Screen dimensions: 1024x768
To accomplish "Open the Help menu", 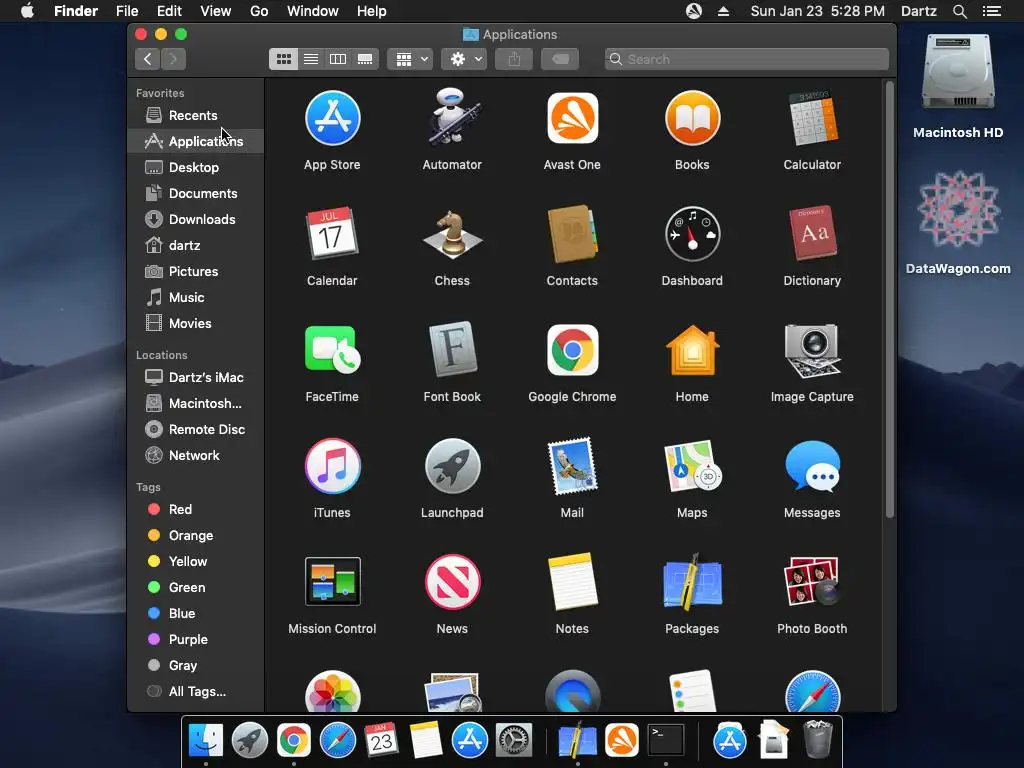I will (x=372, y=11).
